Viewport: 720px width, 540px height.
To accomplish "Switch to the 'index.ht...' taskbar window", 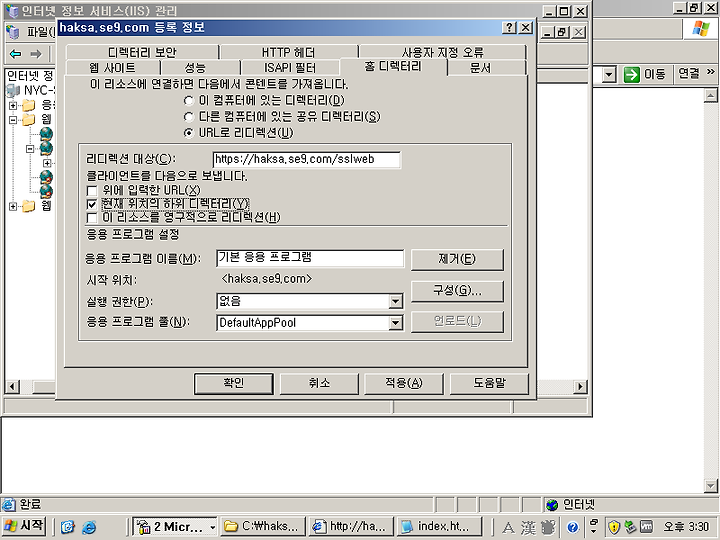I will pos(439,527).
